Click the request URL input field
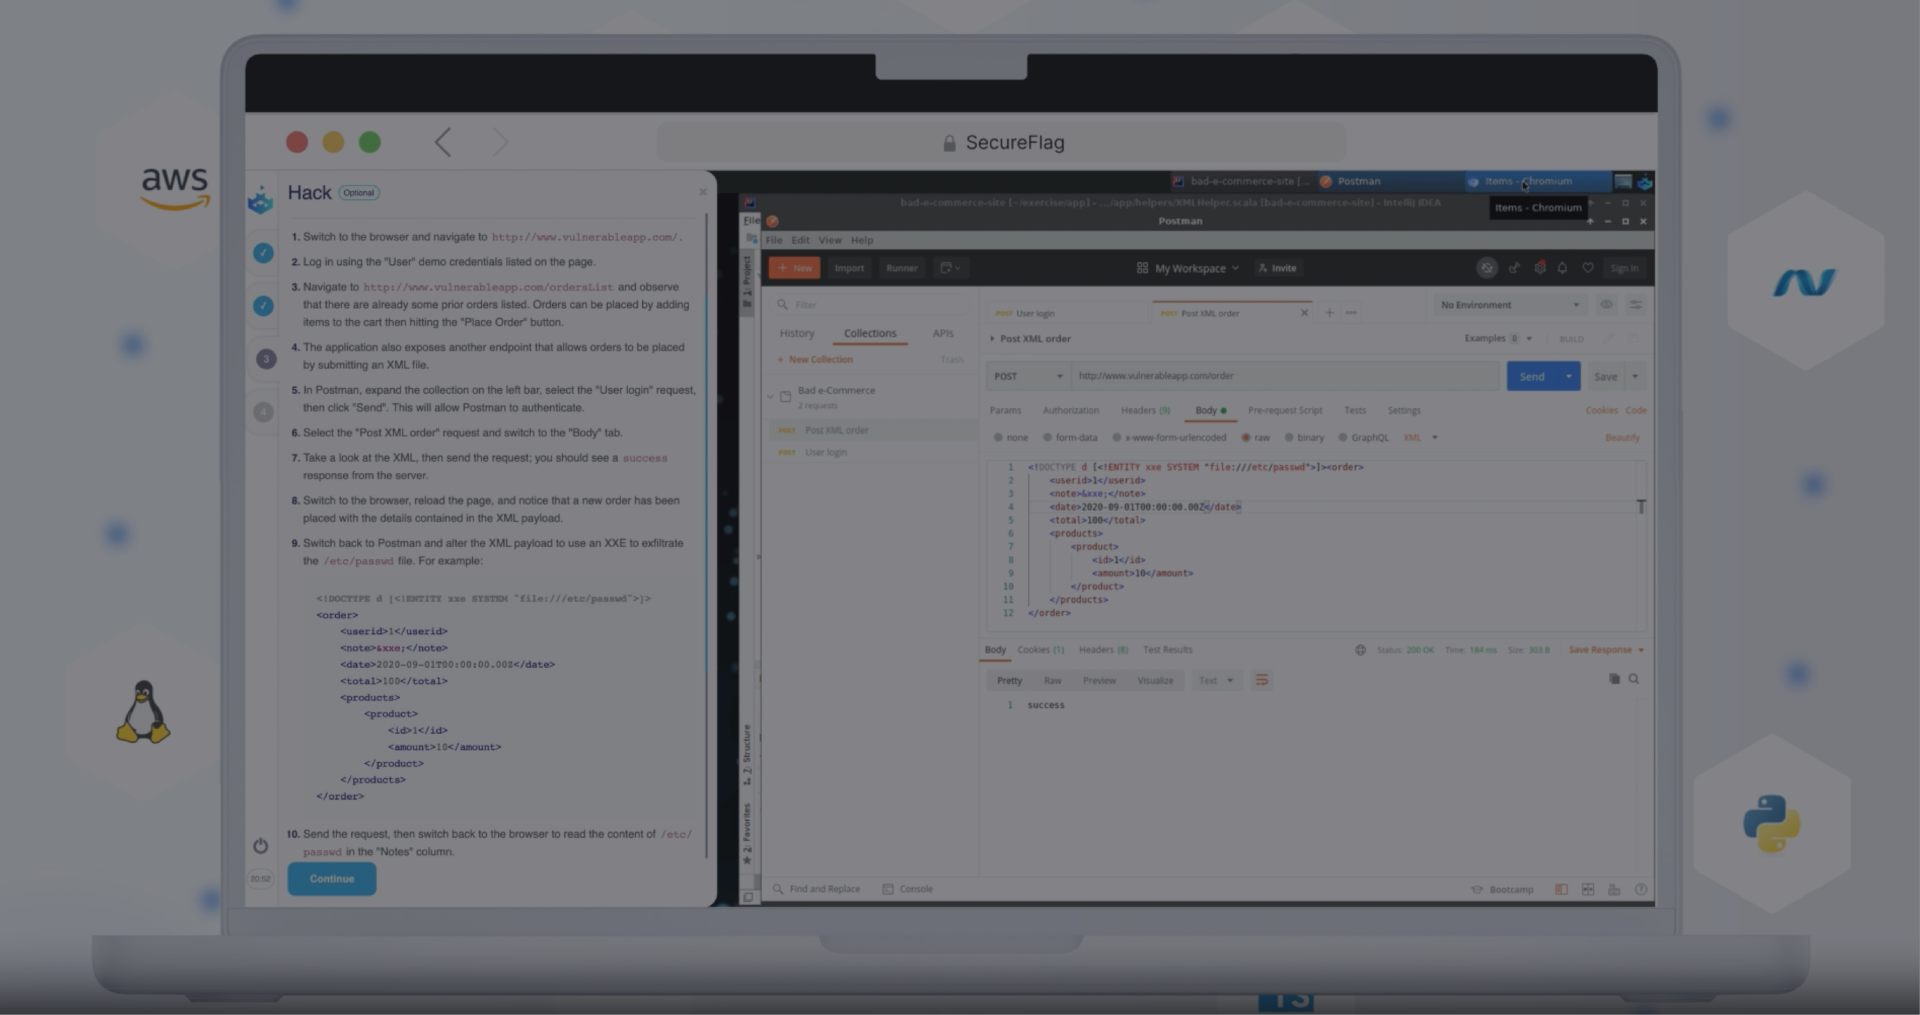 pos(1285,376)
